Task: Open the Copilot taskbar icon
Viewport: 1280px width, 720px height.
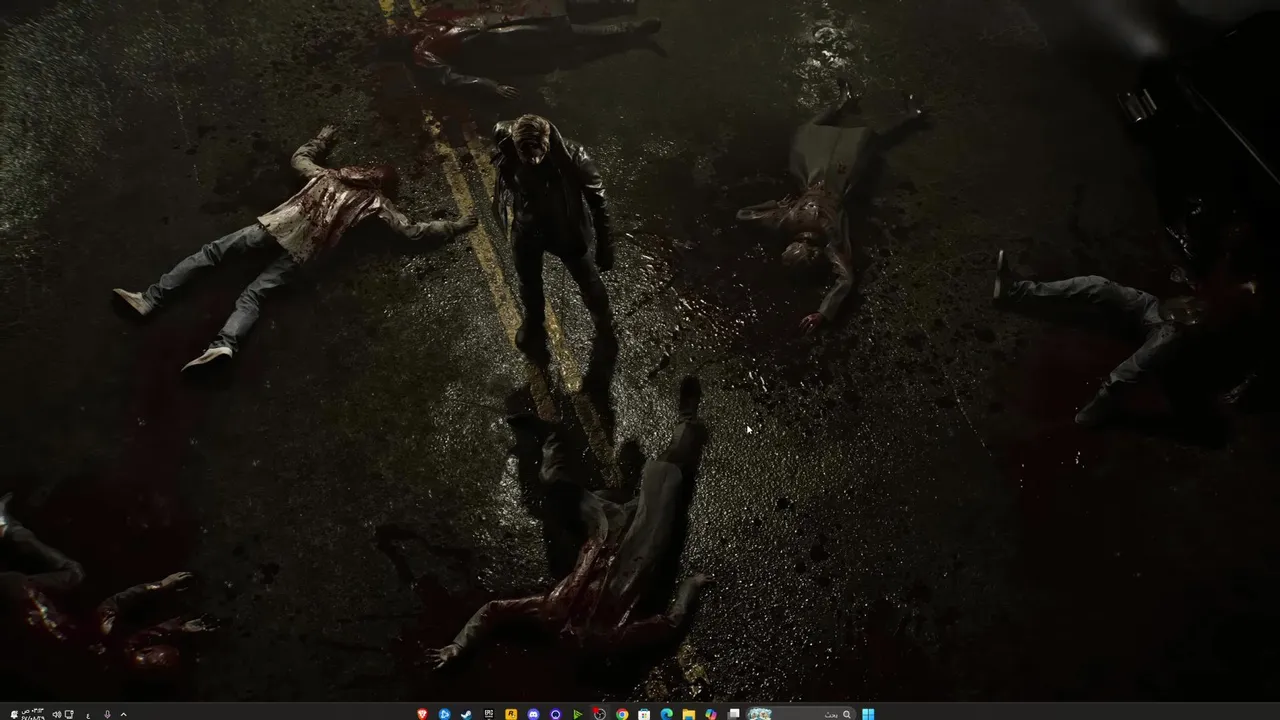Action: tap(711, 714)
